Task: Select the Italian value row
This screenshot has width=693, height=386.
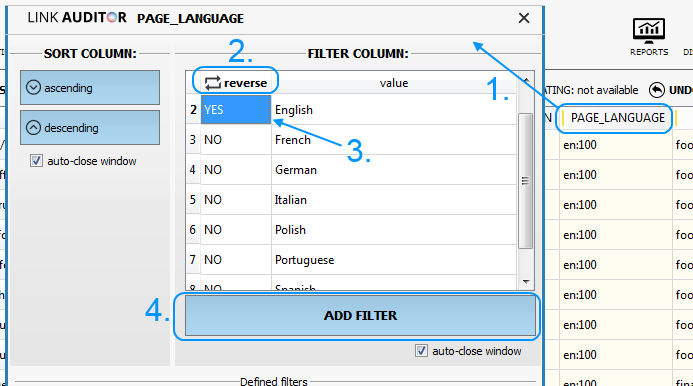Action: coord(394,200)
